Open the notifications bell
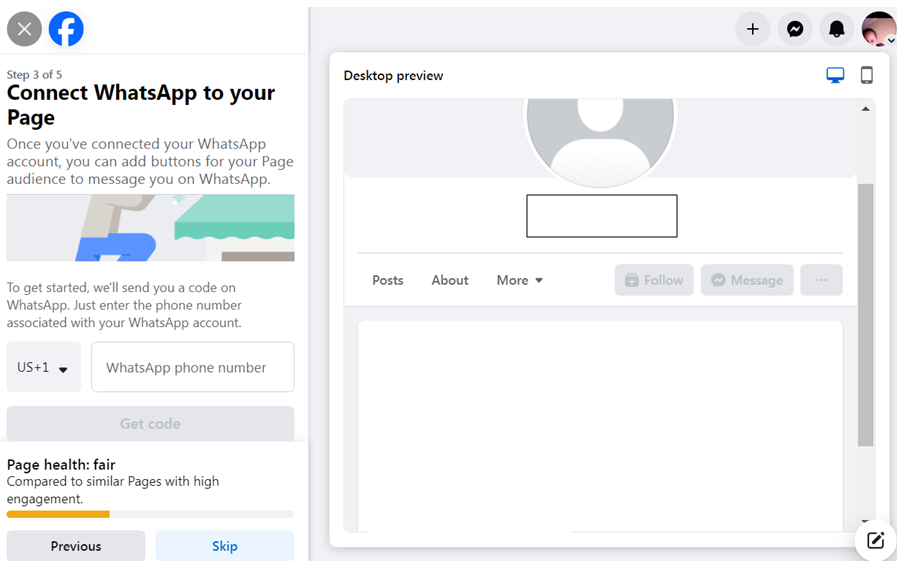The image size is (897, 566). point(836,29)
